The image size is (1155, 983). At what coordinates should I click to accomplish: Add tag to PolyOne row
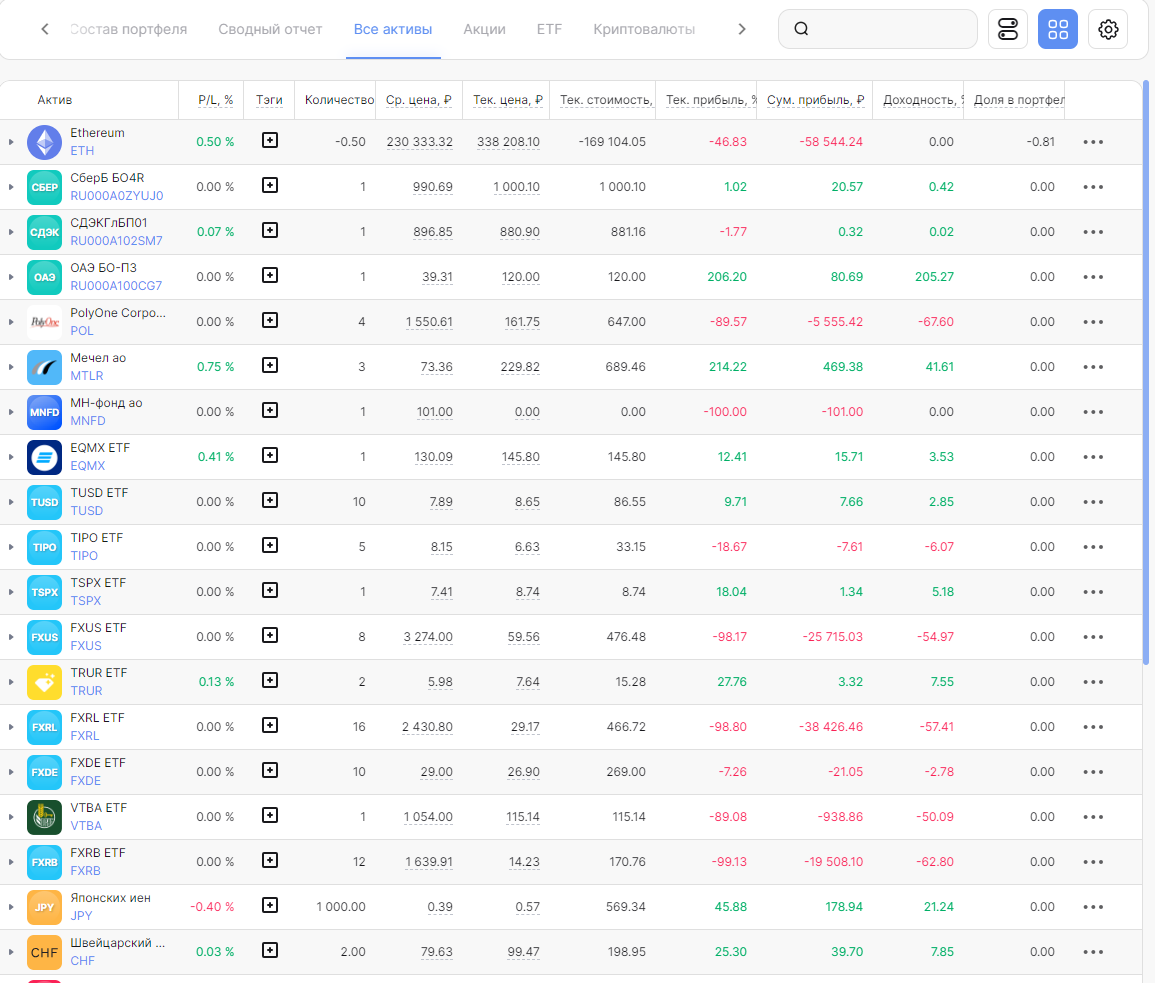pyautogui.click(x=270, y=320)
